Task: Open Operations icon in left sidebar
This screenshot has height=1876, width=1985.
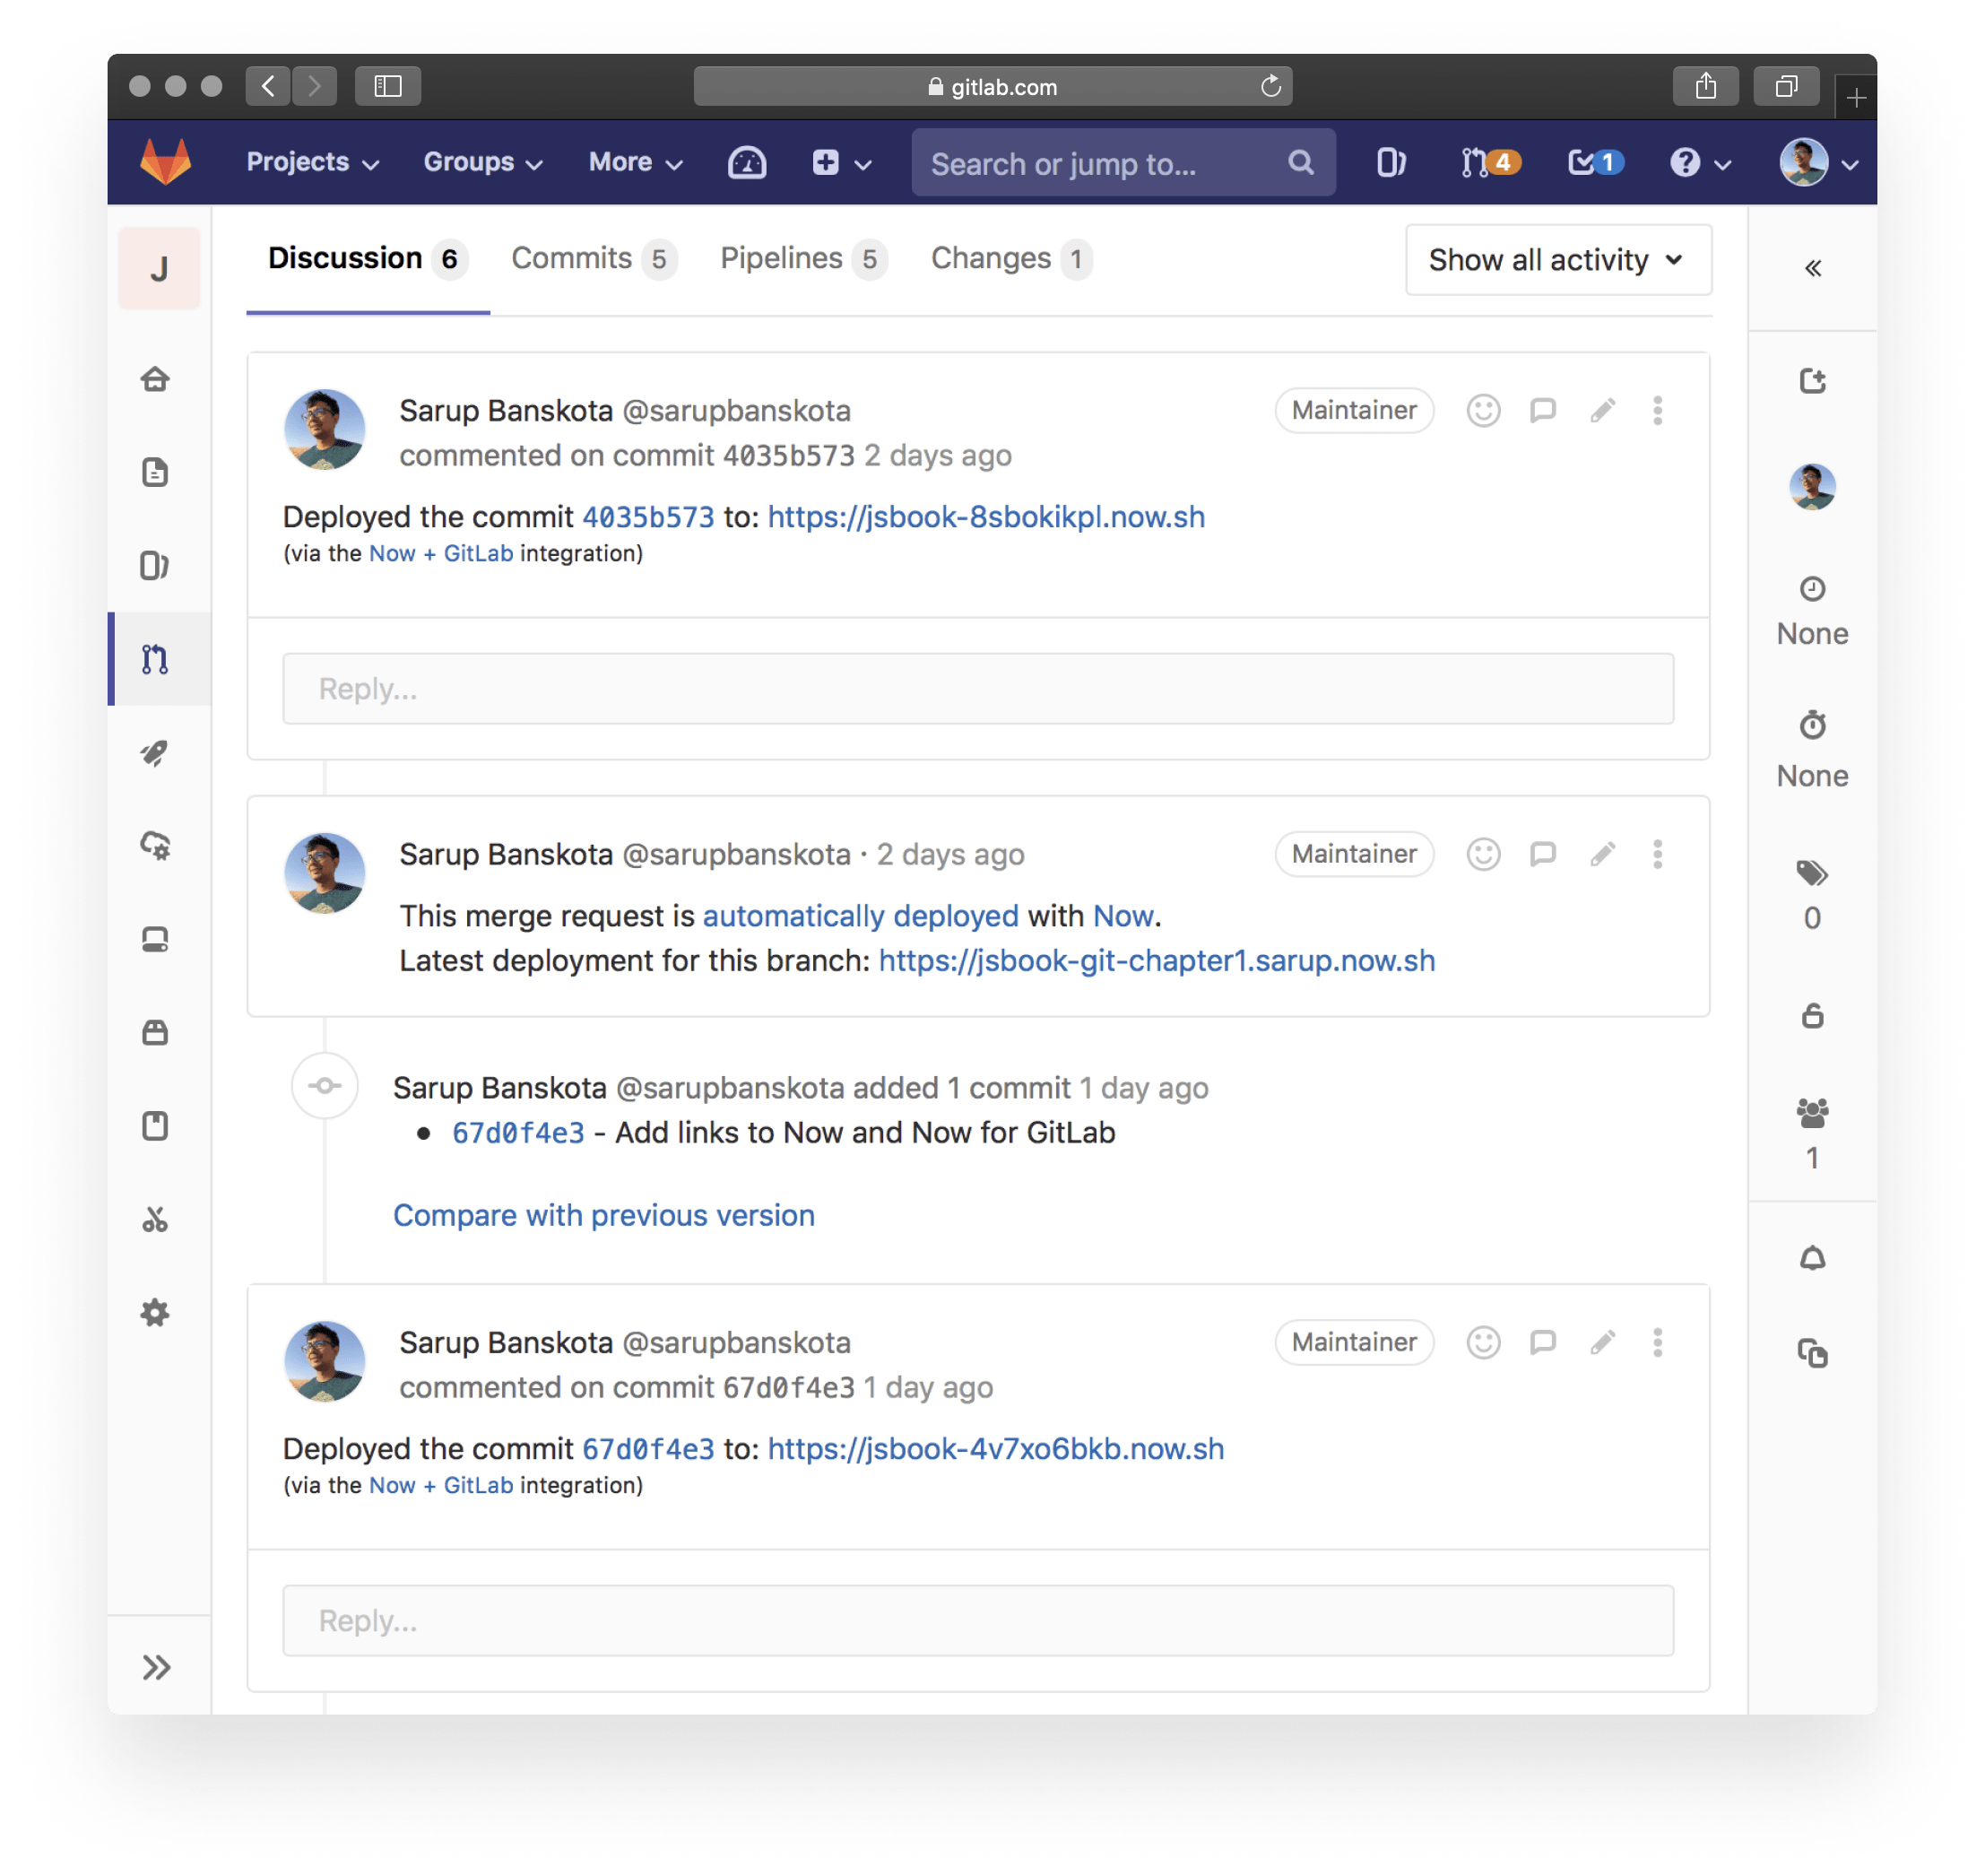Action: coord(155,846)
